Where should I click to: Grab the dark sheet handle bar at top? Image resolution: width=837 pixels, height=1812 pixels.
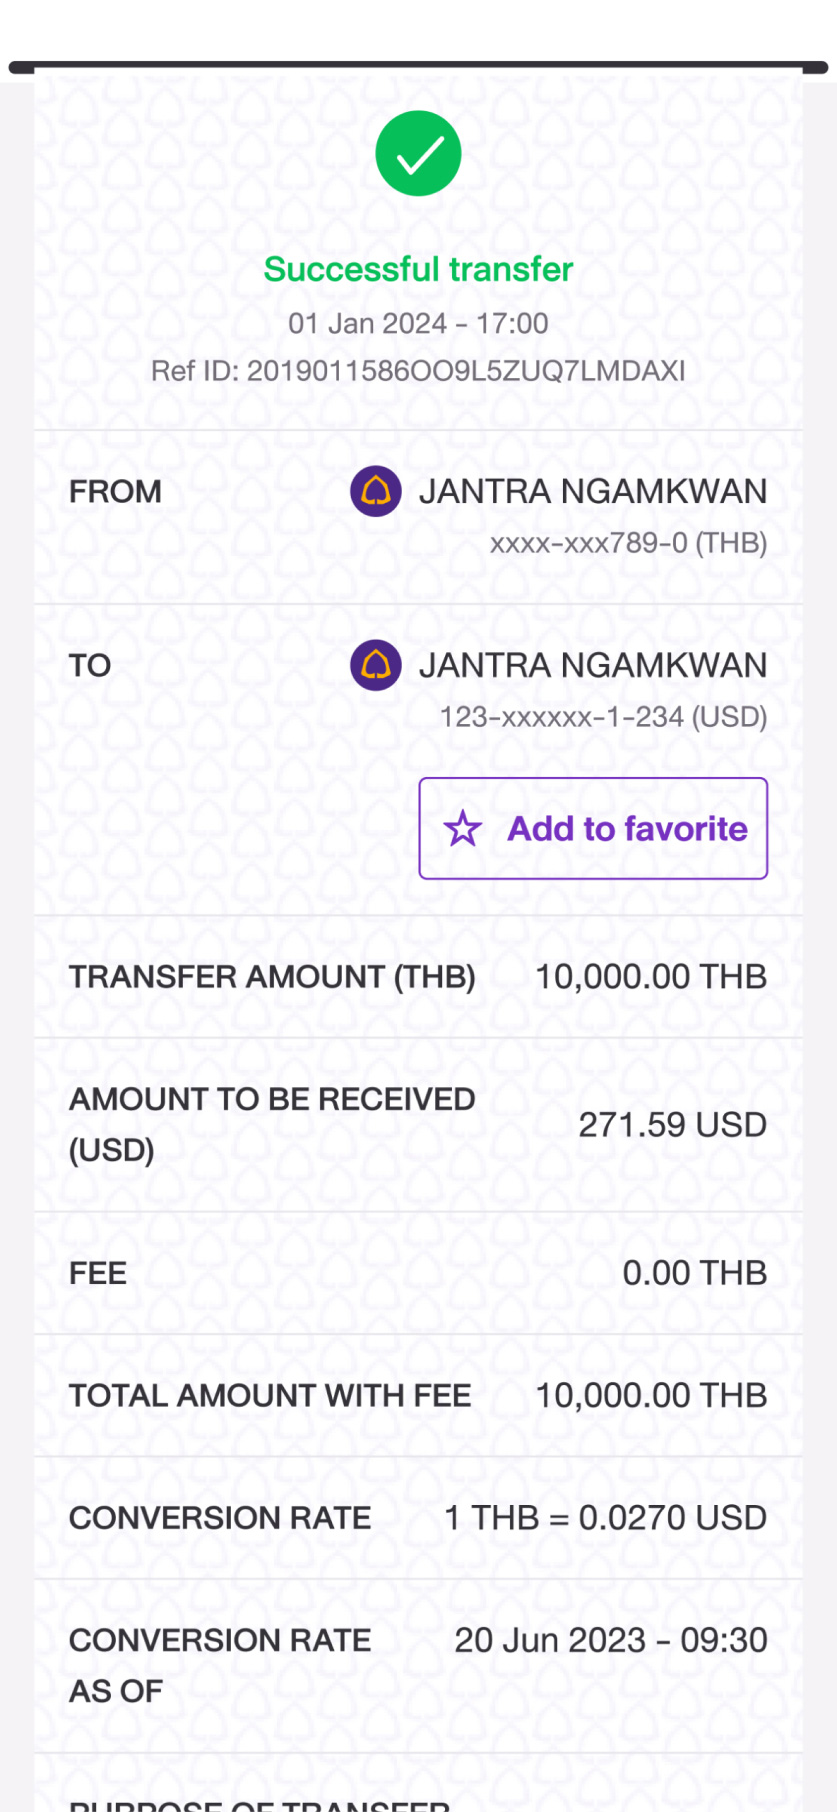click(418, 68)
